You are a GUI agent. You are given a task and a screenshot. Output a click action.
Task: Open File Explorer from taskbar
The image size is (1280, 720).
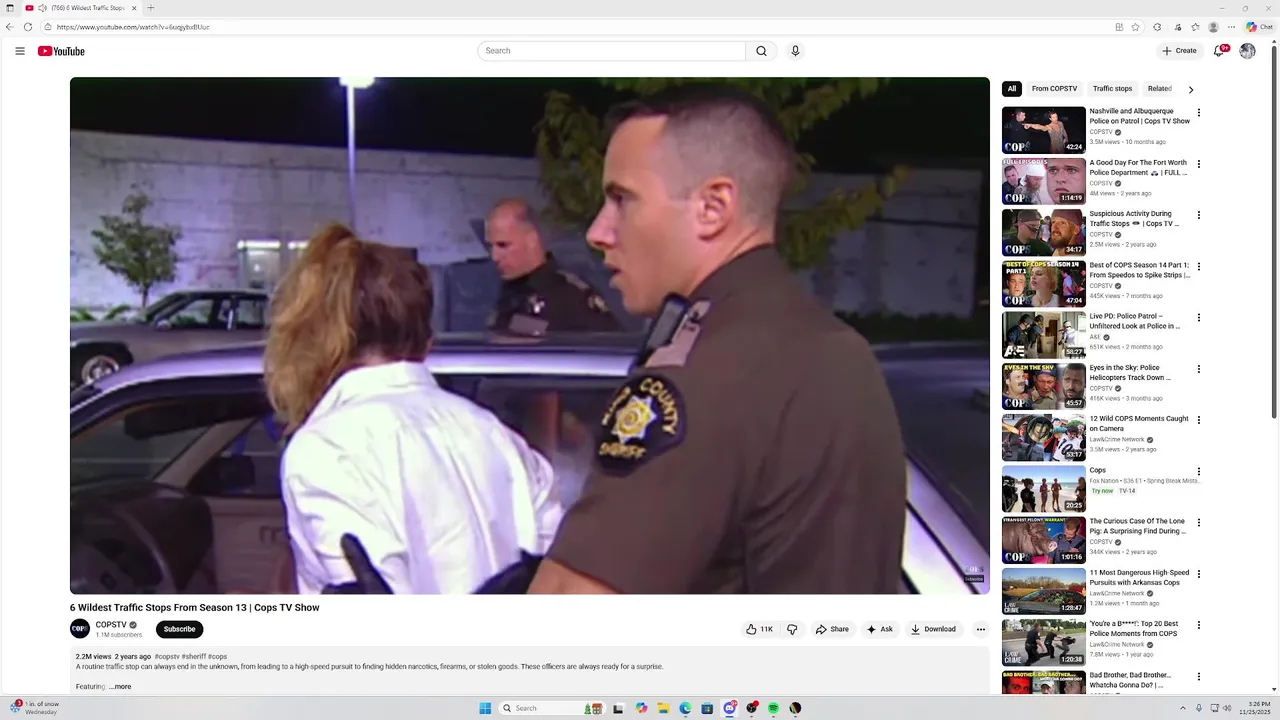(x=663, y=708)
